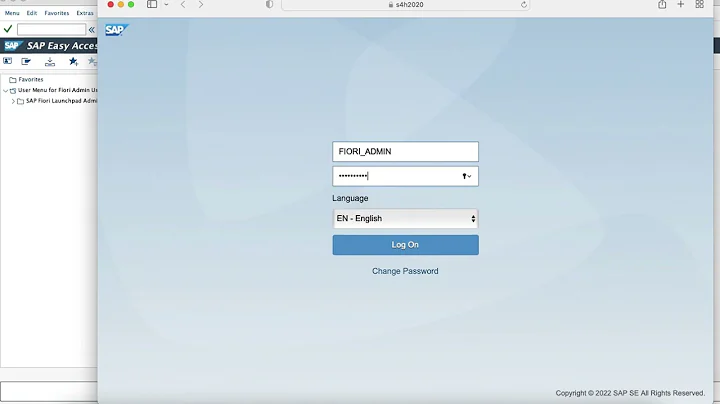Open the Safari privacy shield icon
Viewport: 720px width, 404px height.
pos(269,4)
